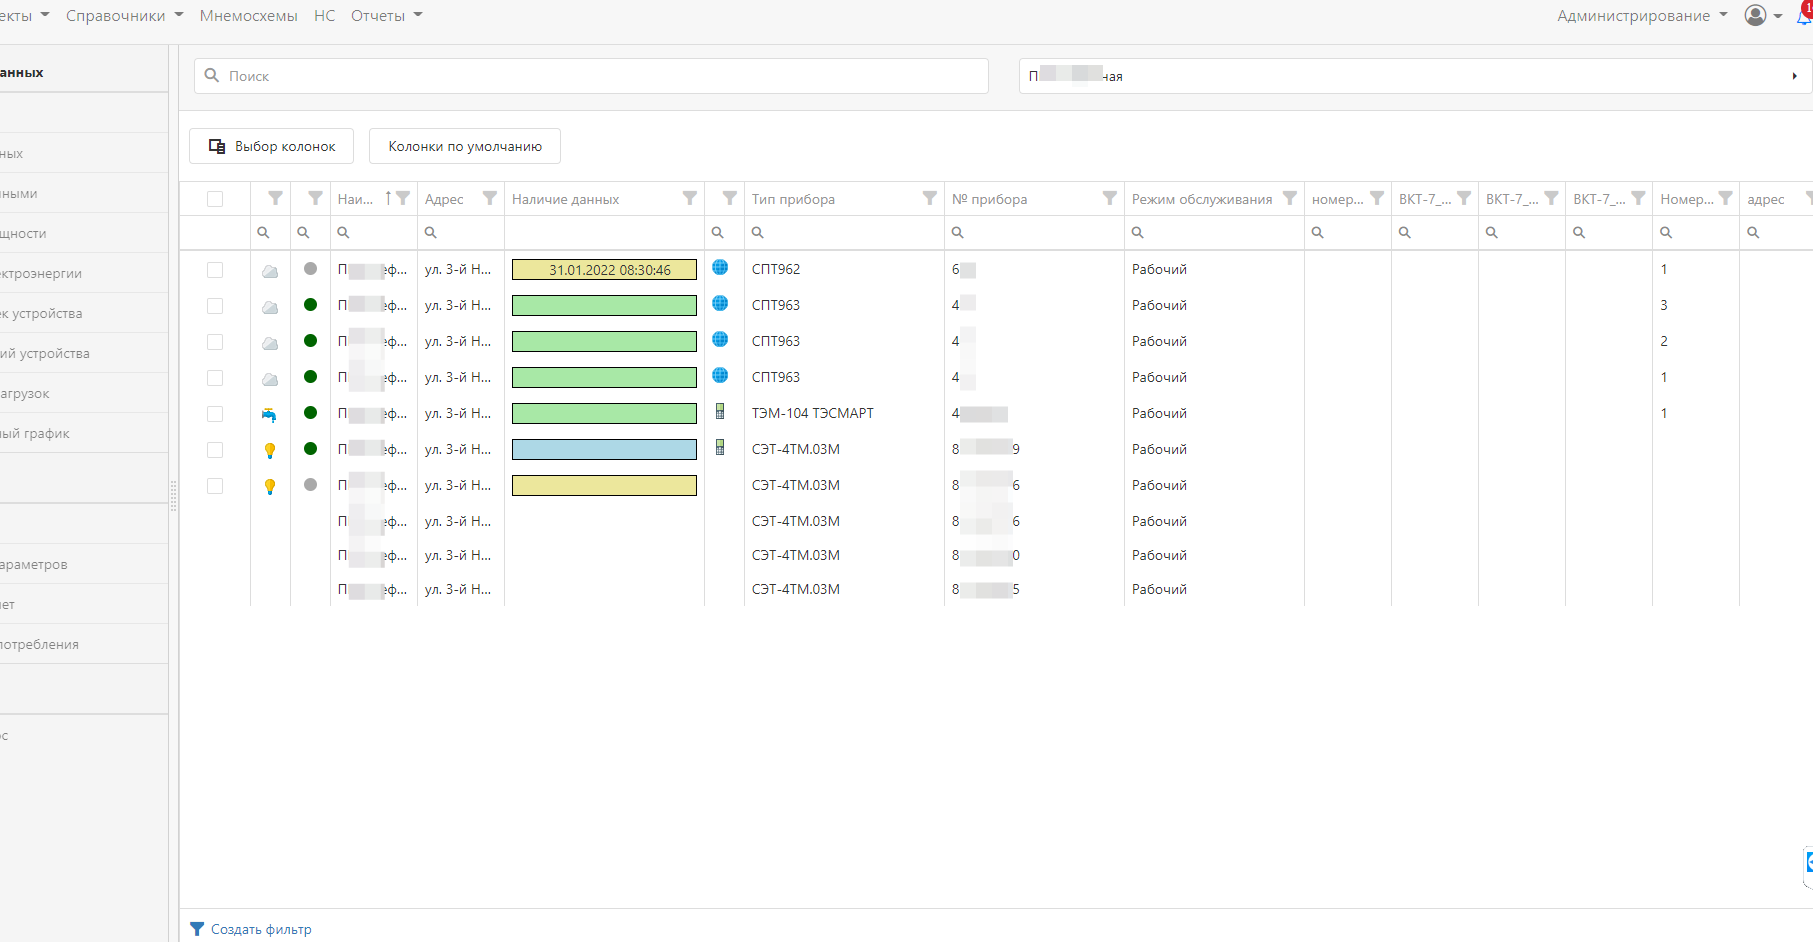This screenshot has height=942, width=1813.
Task: Click the sidebar splitter drag handle
Action: [x=173, y=496]
